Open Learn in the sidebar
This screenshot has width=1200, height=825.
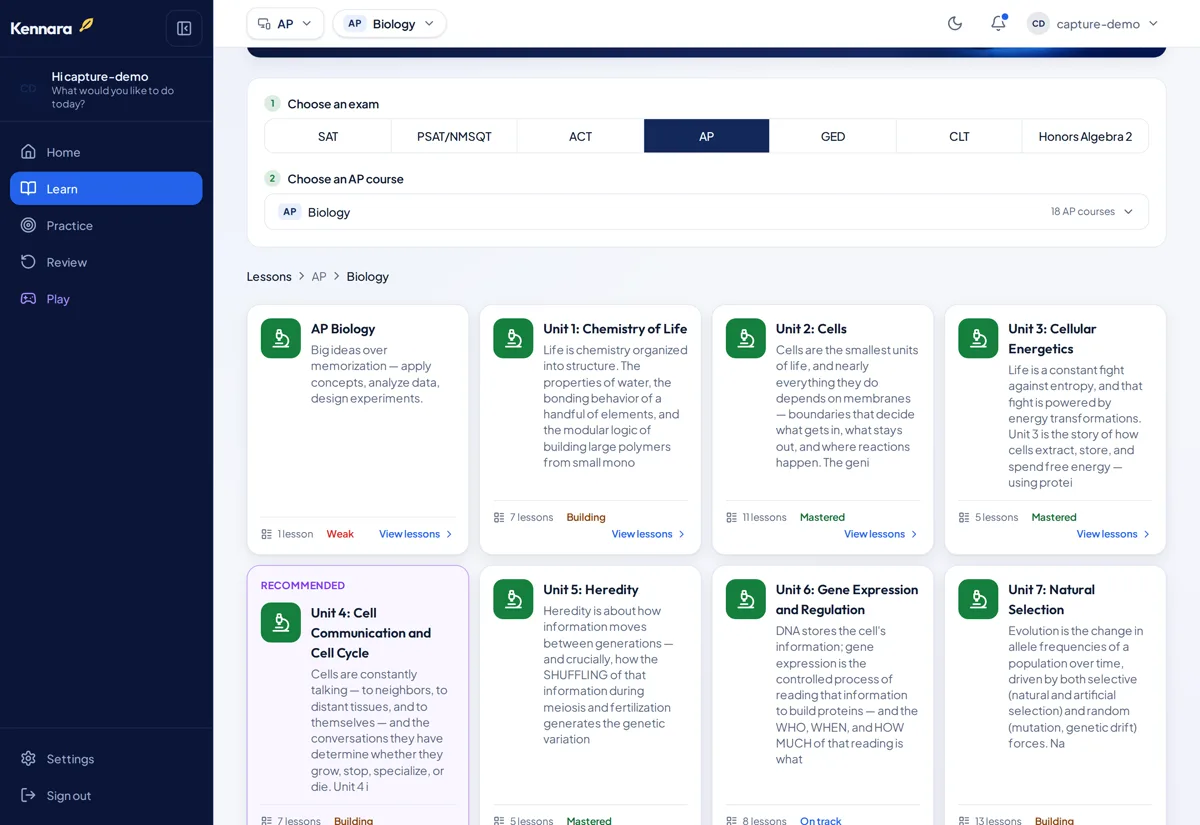point(106,188)
